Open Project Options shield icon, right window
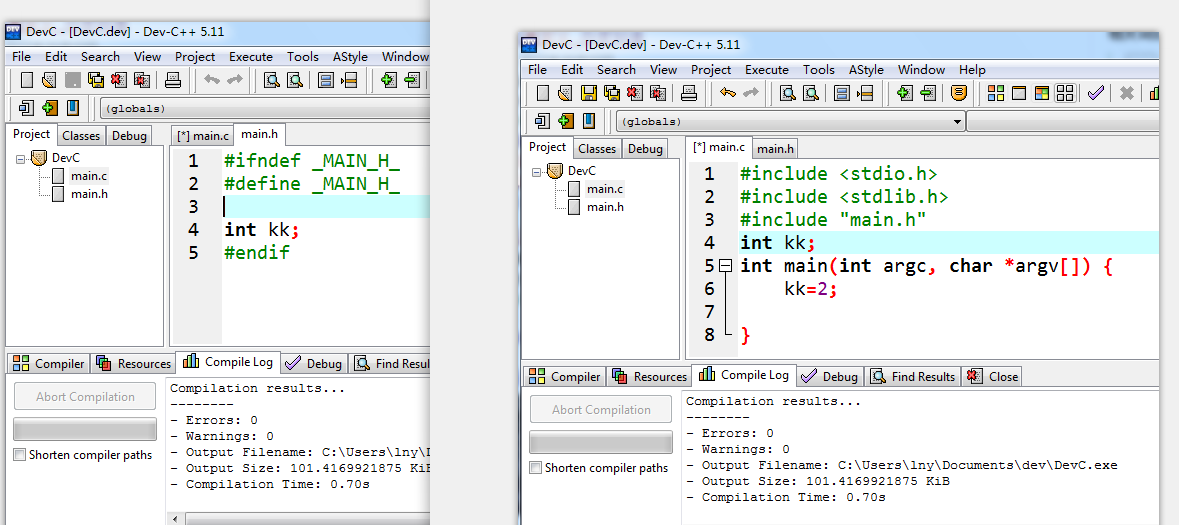Image resolution: width=1179 pixels, height=525 pixels. 958,93
